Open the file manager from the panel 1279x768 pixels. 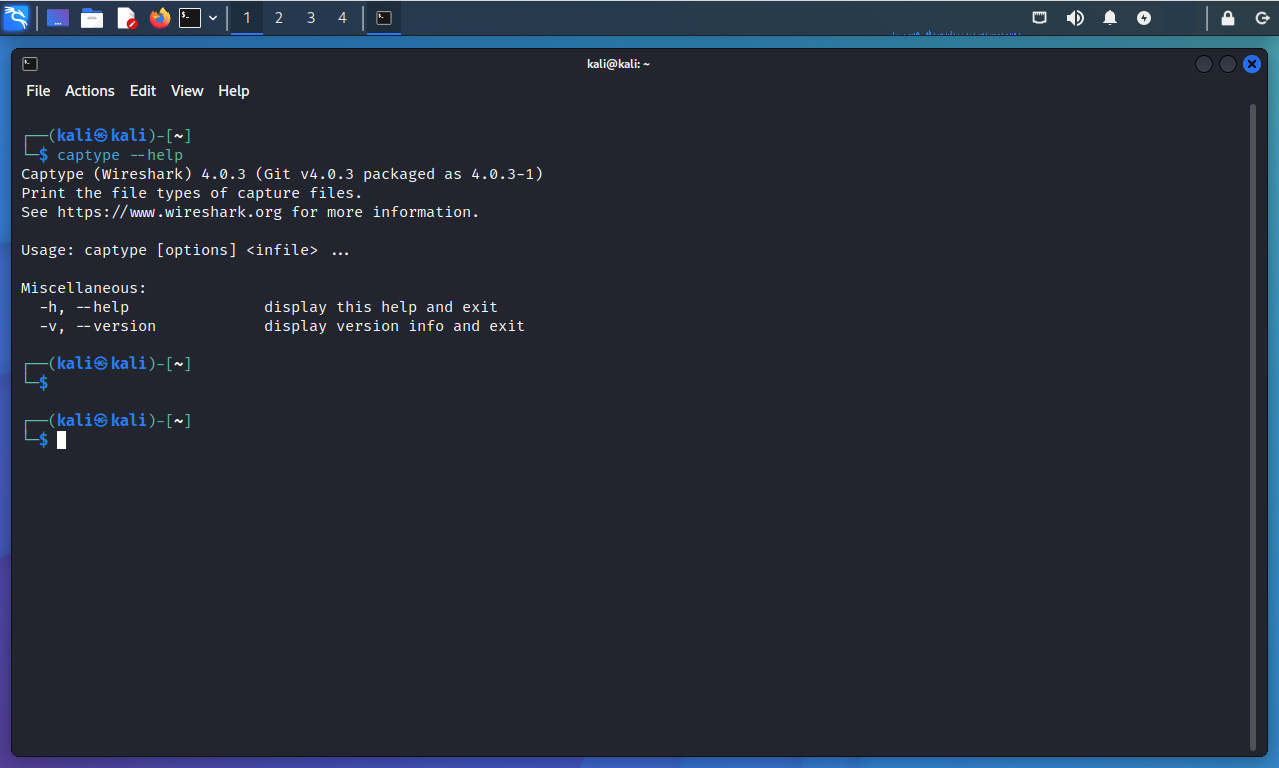coord(92,18)
